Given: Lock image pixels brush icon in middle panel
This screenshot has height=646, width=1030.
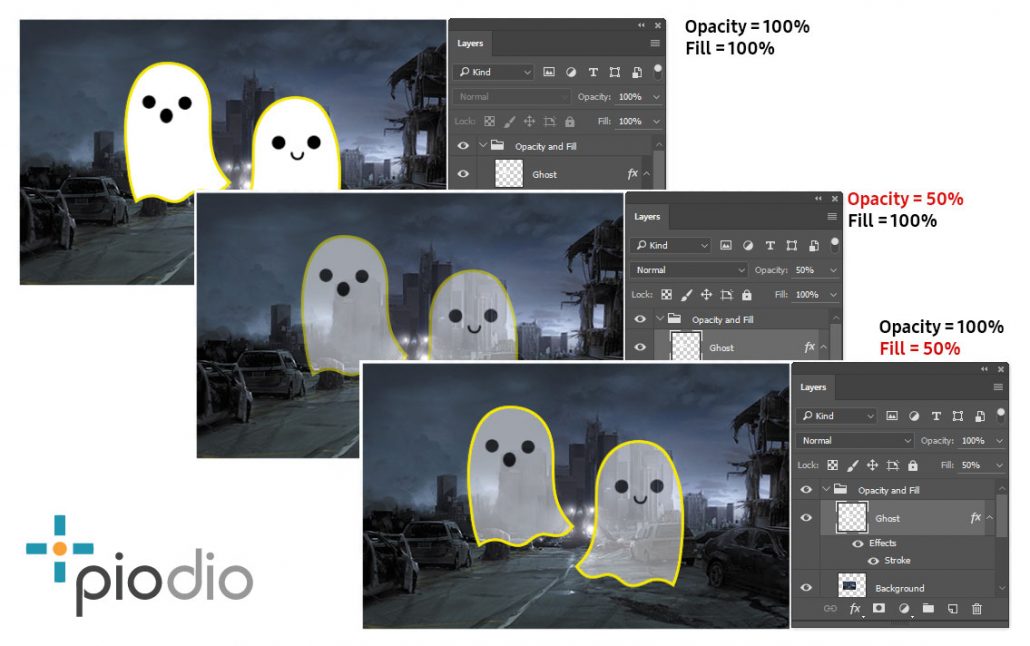Looking at the screenshot, I should (x=686, y=295).
